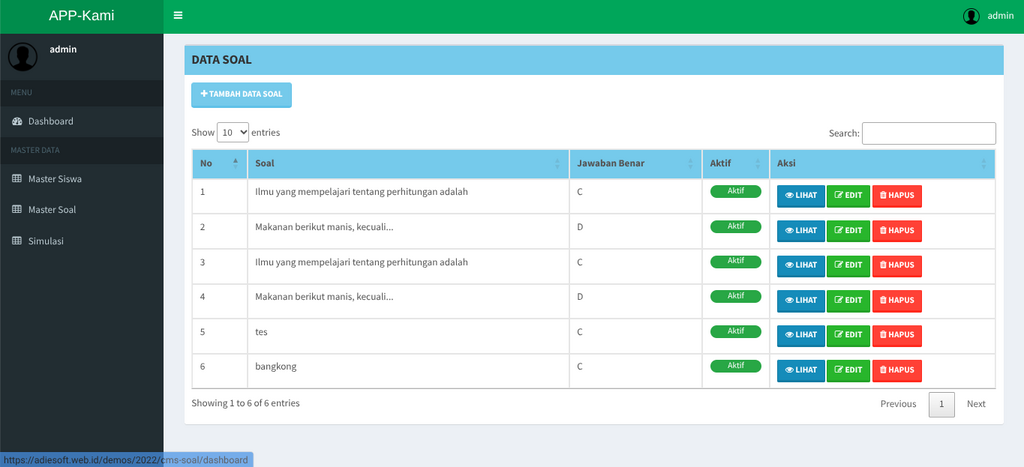Open Master Siswa from the sidebar

click(x=55, y=179)
